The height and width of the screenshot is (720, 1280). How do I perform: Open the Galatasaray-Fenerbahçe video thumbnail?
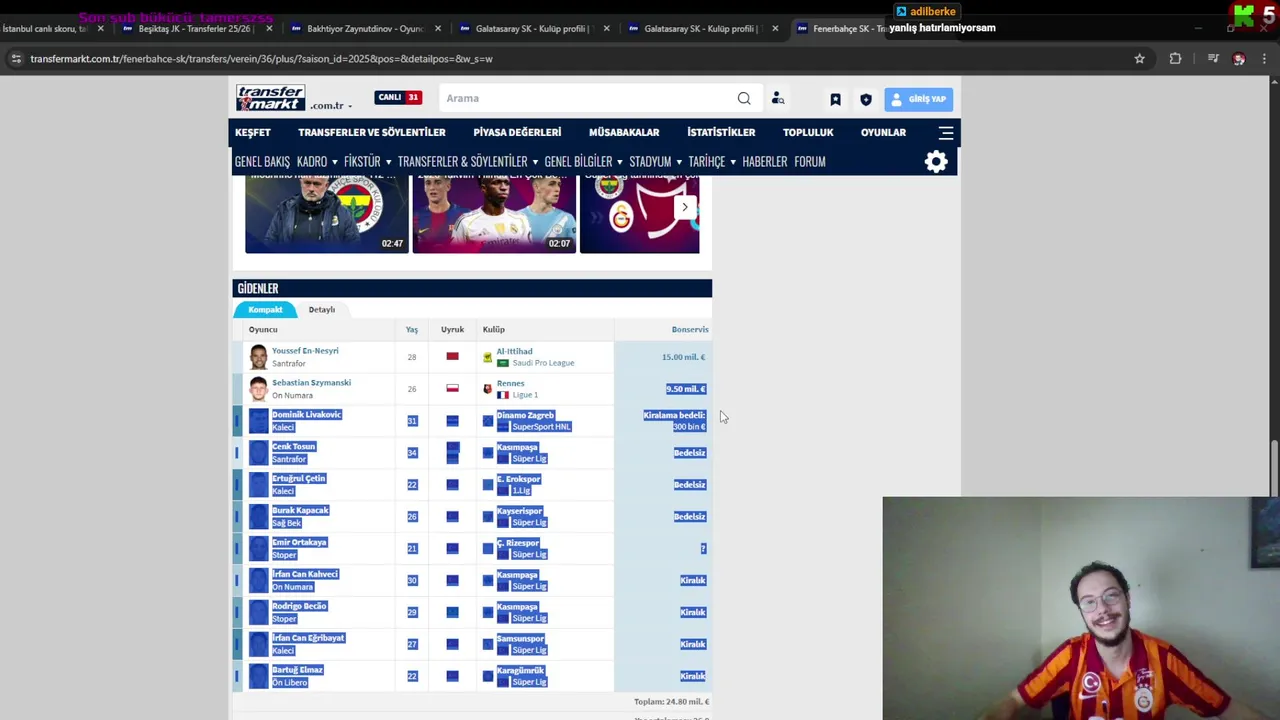pos(640,214)
